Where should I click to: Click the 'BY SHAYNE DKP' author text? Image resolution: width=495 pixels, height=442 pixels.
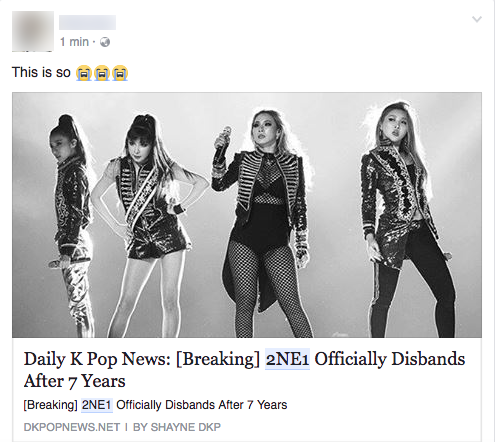[x=177, y=427]
